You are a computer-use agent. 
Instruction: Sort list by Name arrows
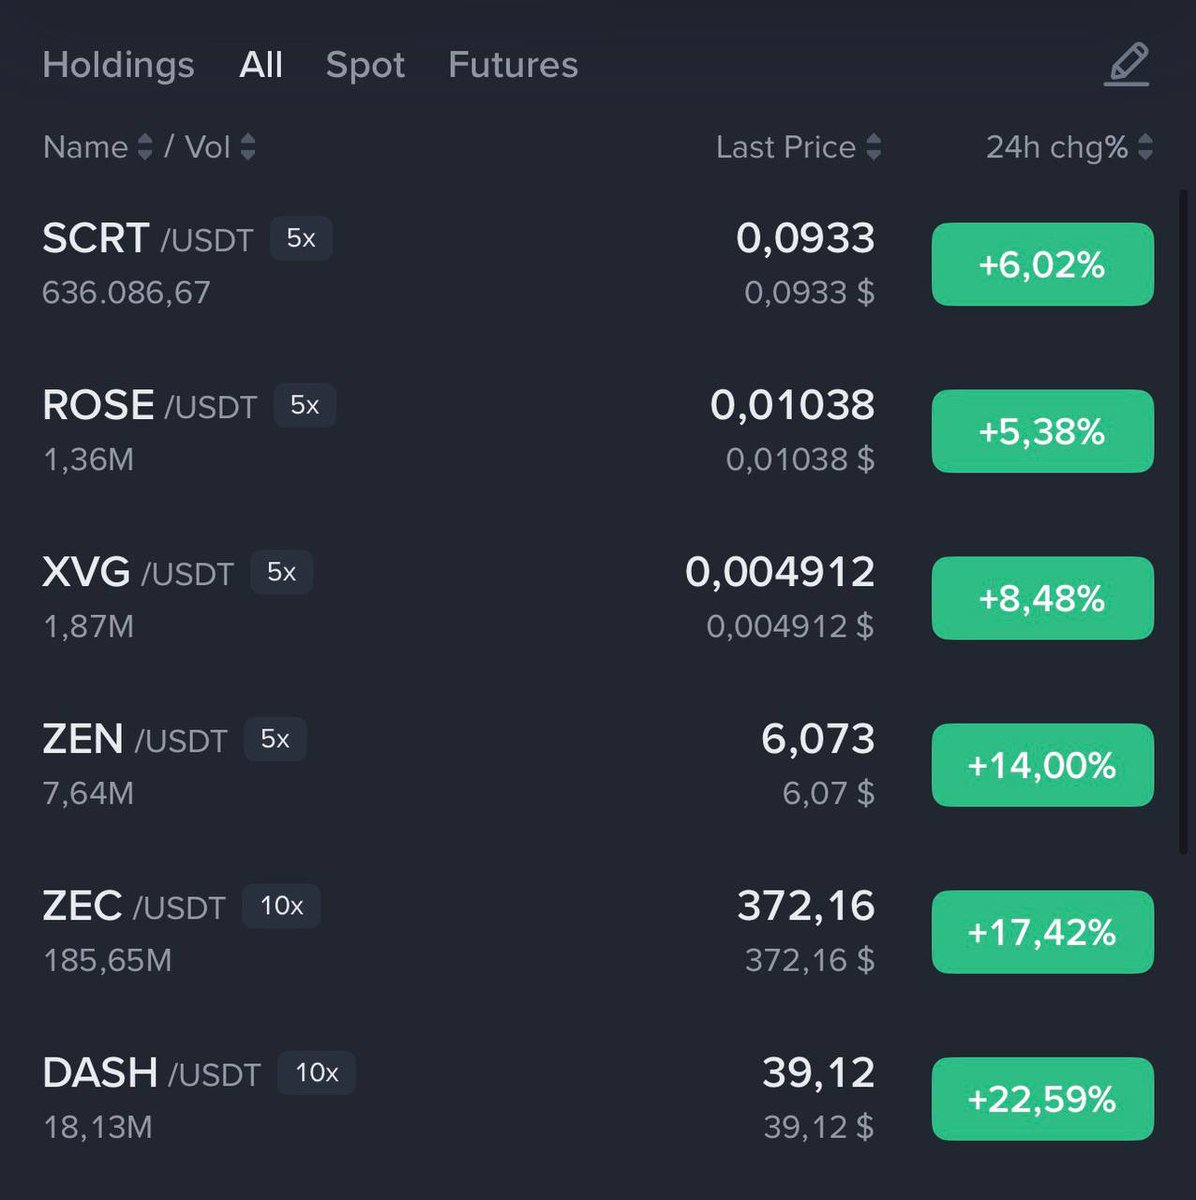tap(145, 147)
